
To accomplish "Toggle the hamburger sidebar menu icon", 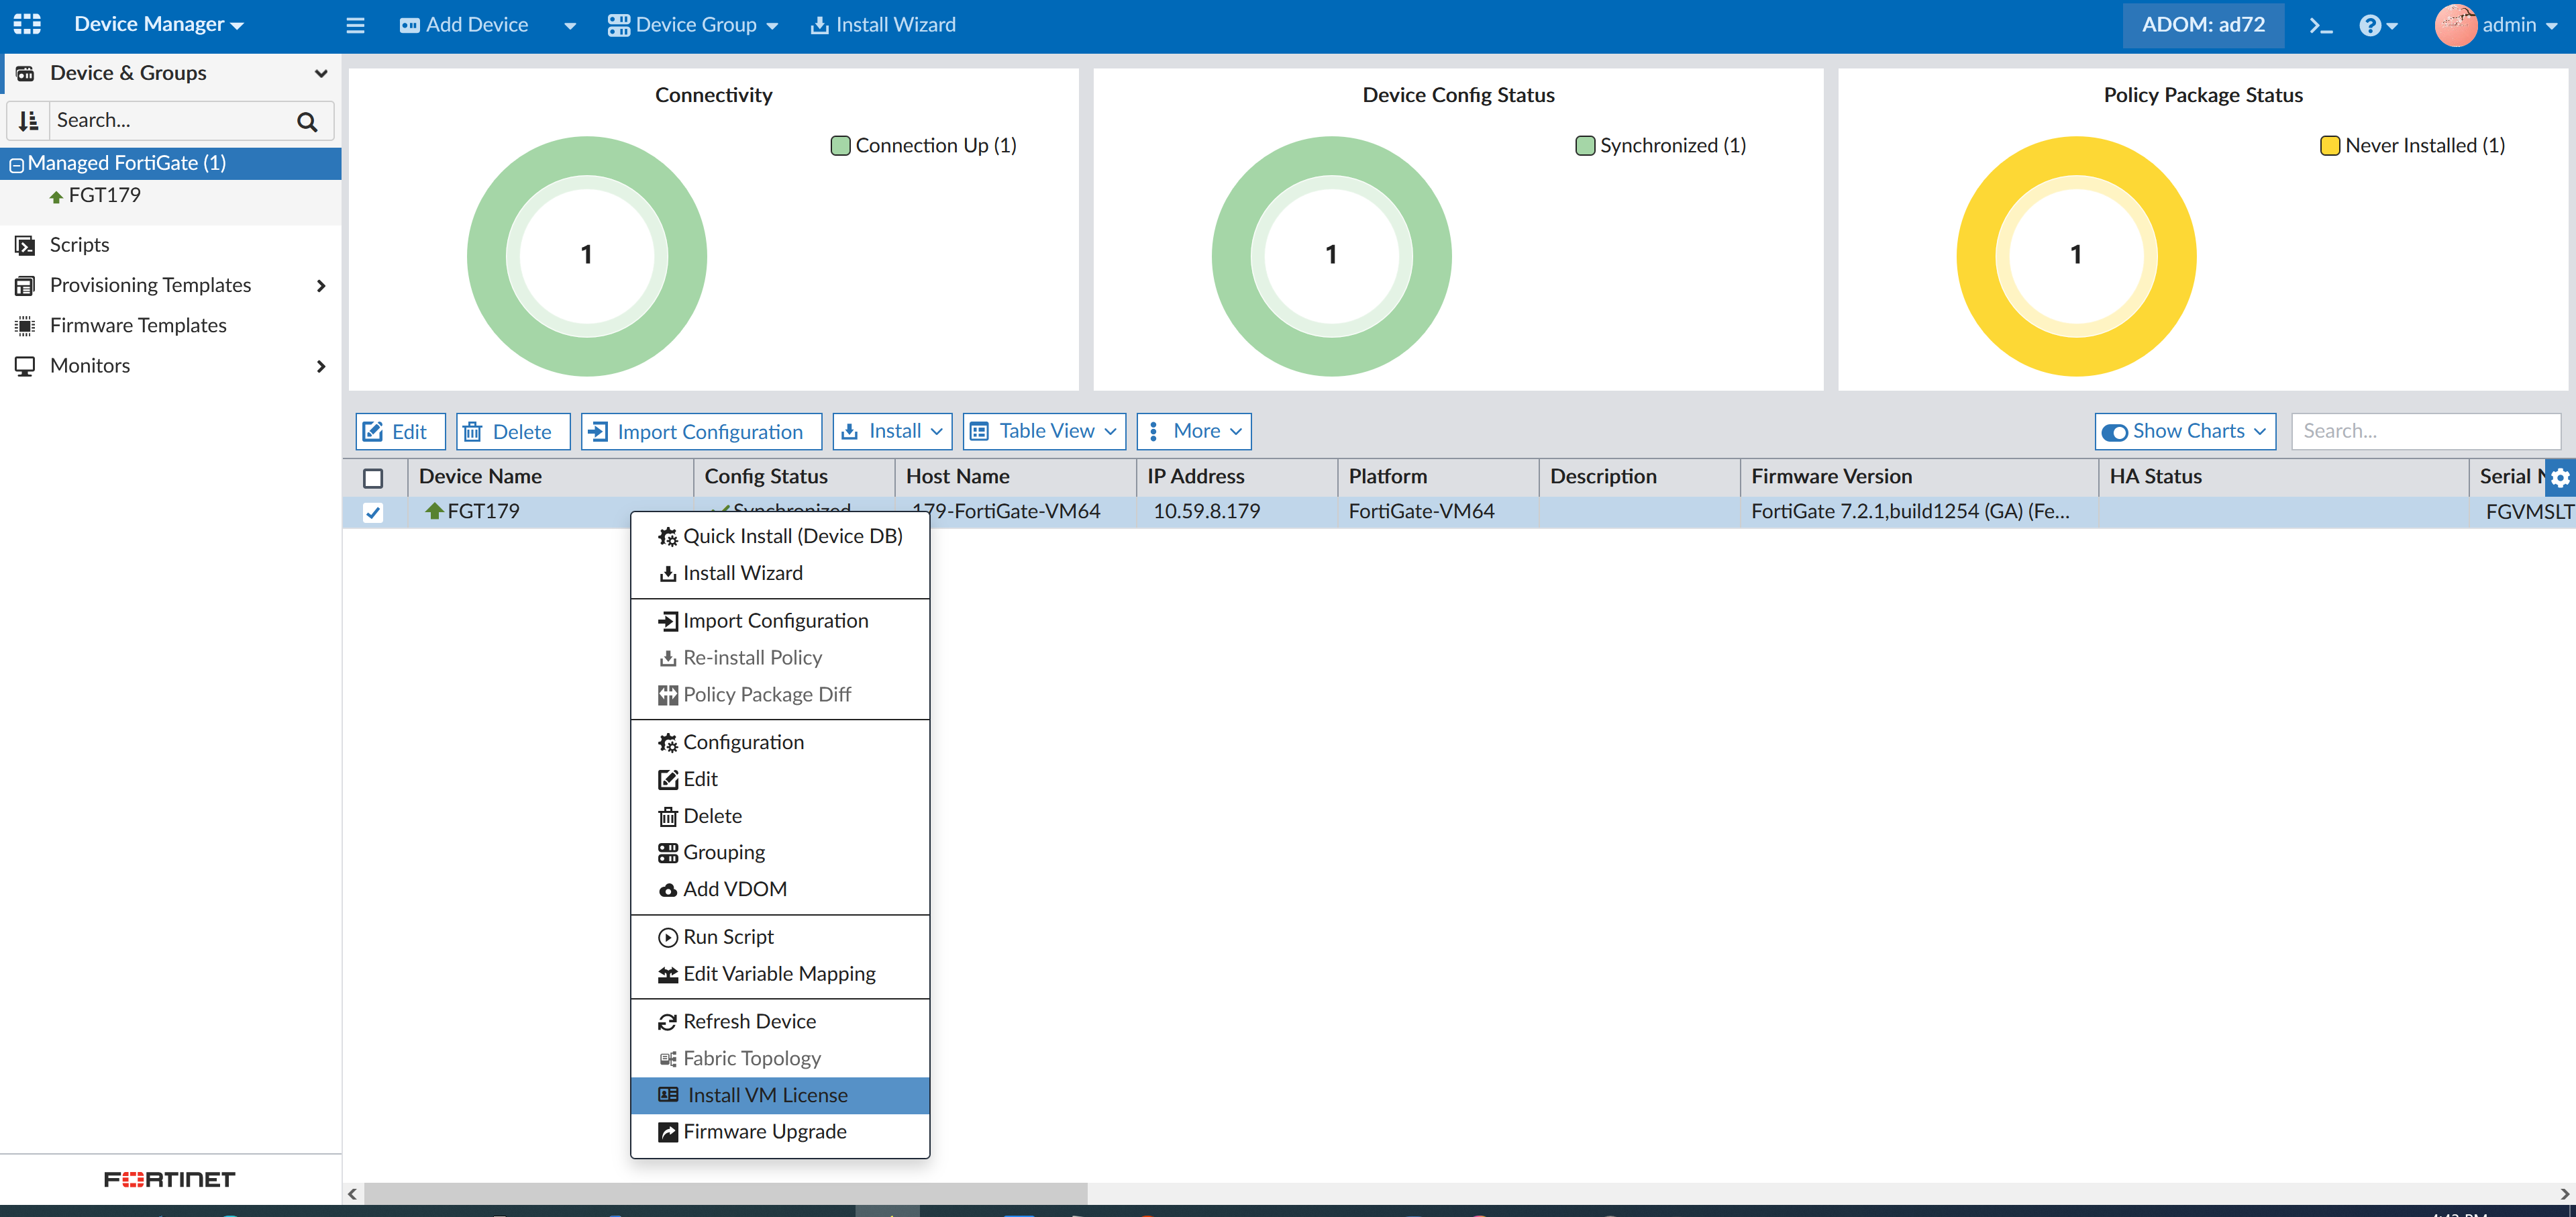I will [355, 25].
